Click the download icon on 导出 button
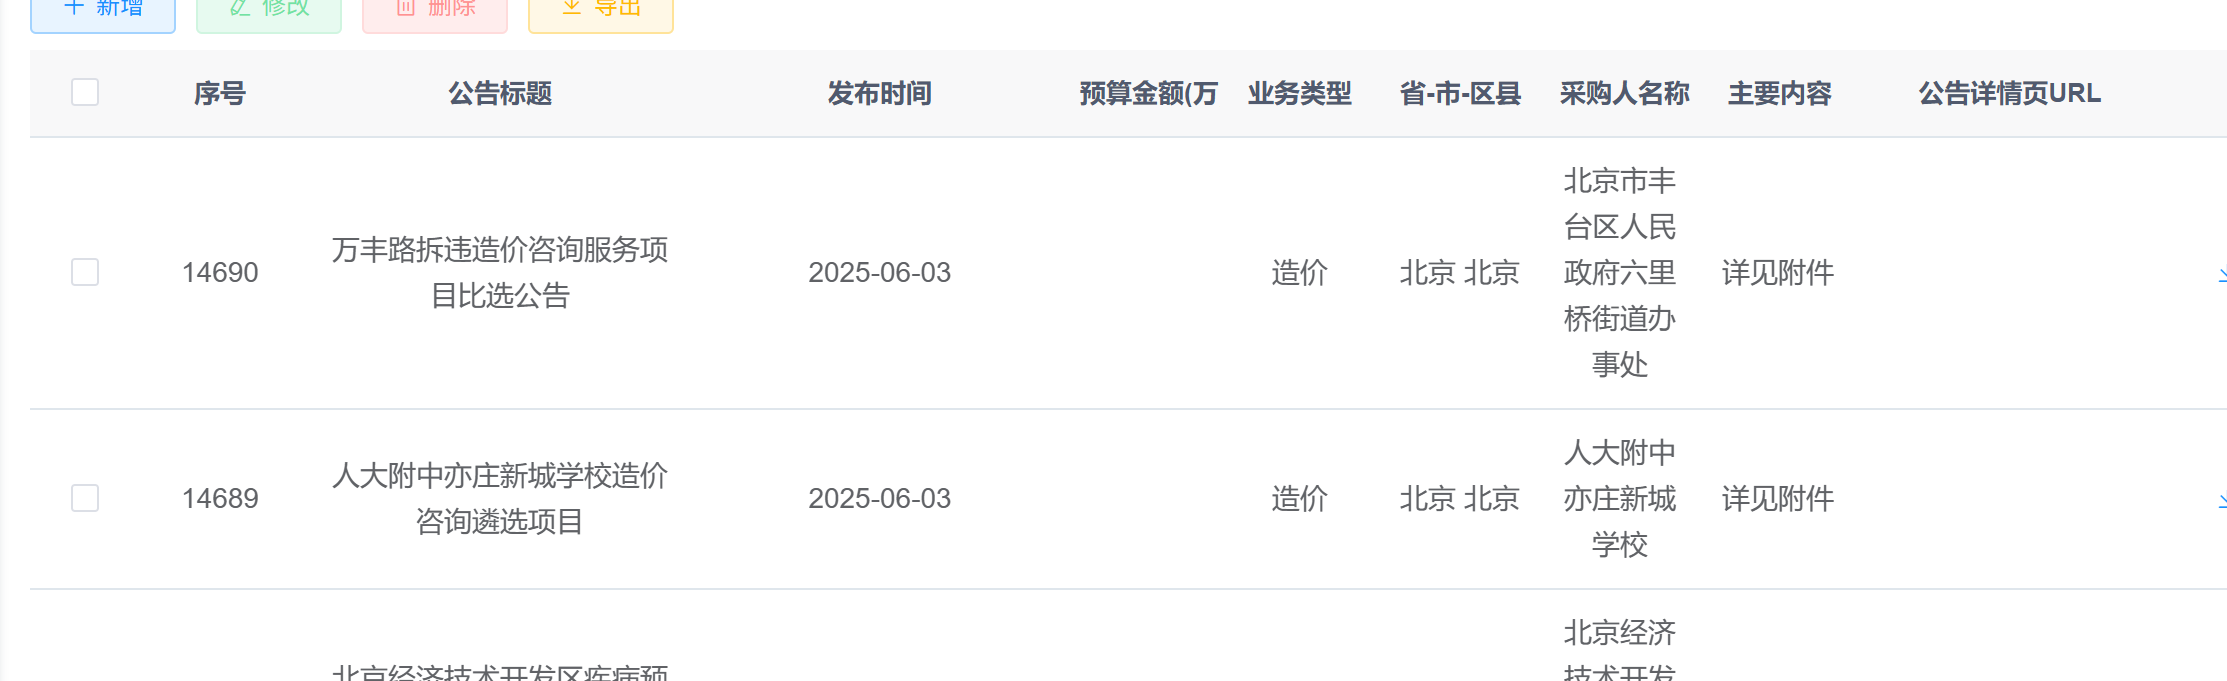 tap(572, 7)
